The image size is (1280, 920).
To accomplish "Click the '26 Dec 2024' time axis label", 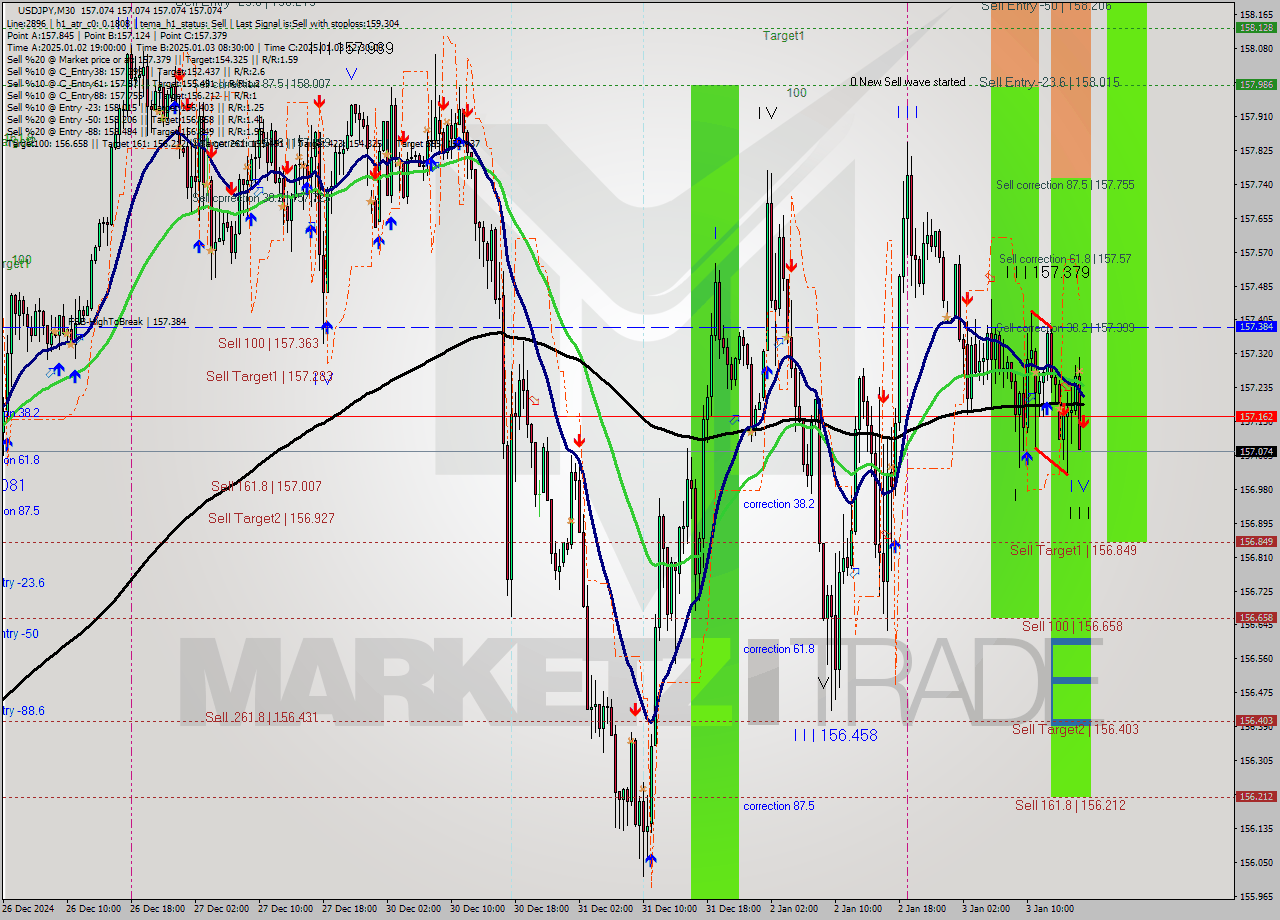I will (x=30, y=909).
